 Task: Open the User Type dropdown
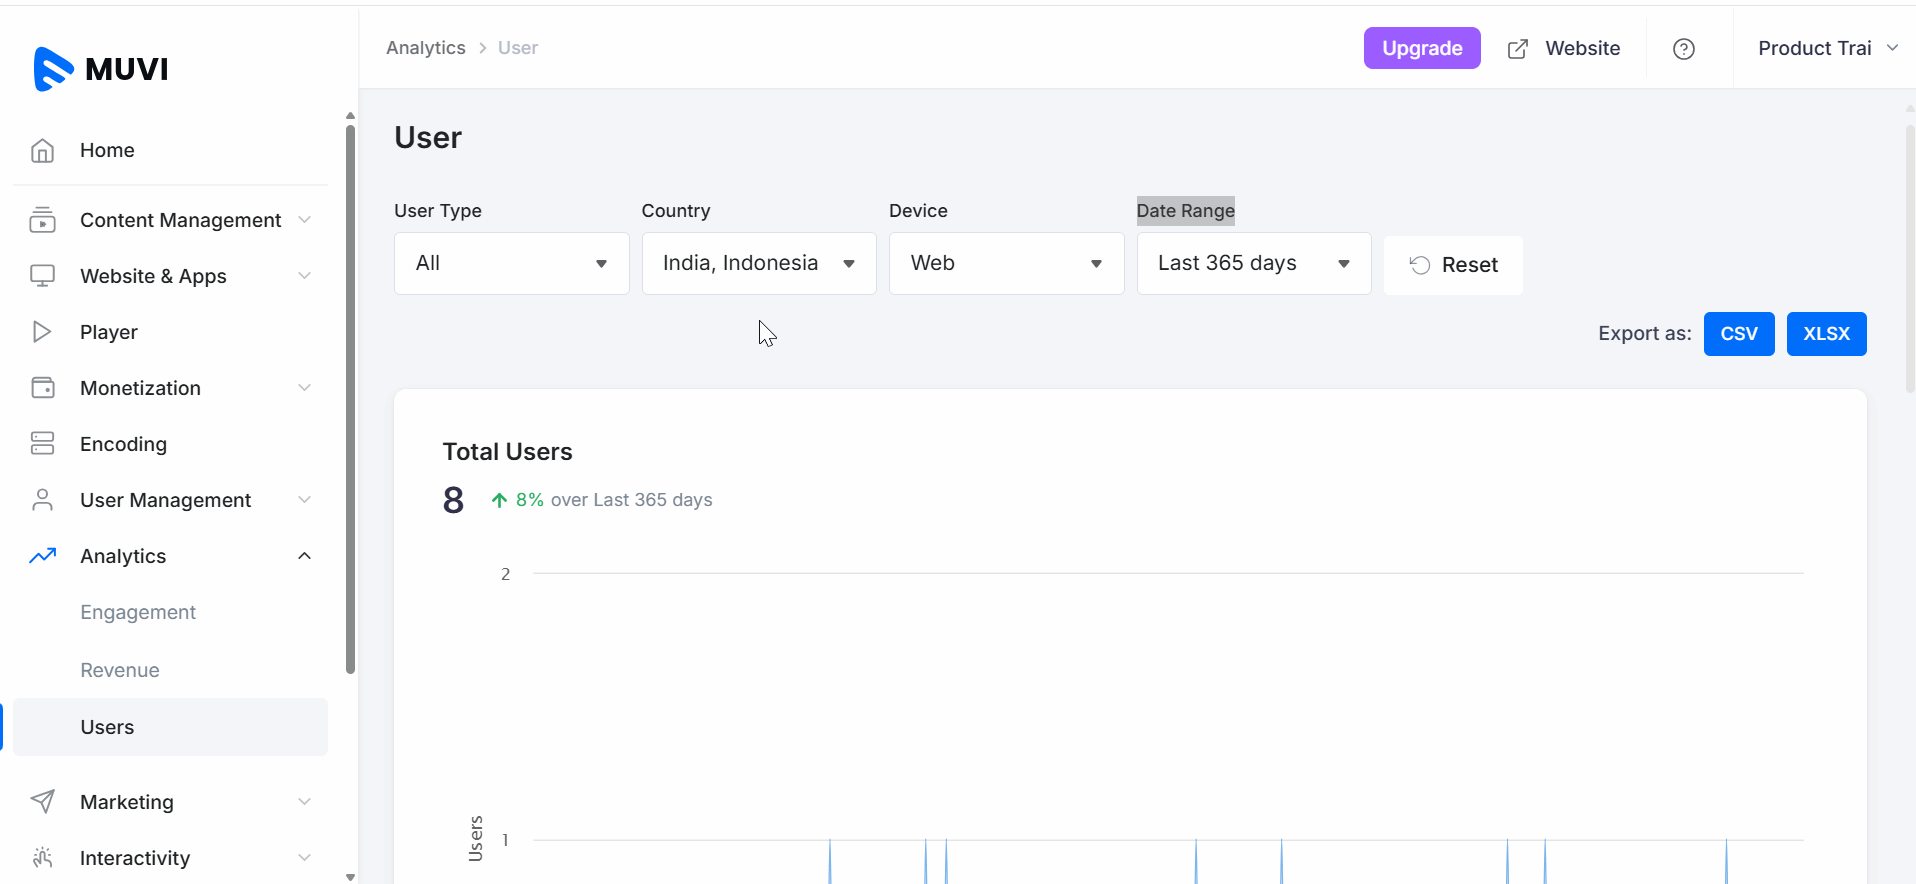coord(511,264)
